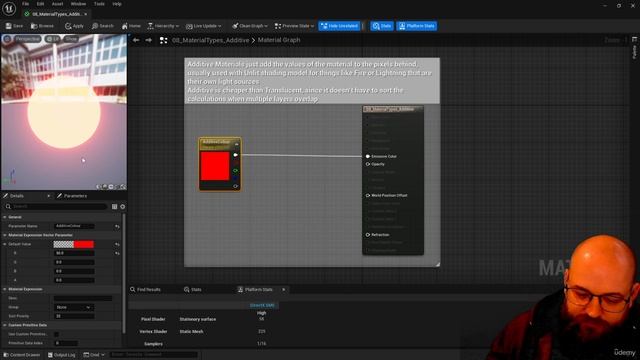Screen dimensions: 640x360
Task: Click the R channel value field
Action: pyautogui.click(x=74, y=253)
